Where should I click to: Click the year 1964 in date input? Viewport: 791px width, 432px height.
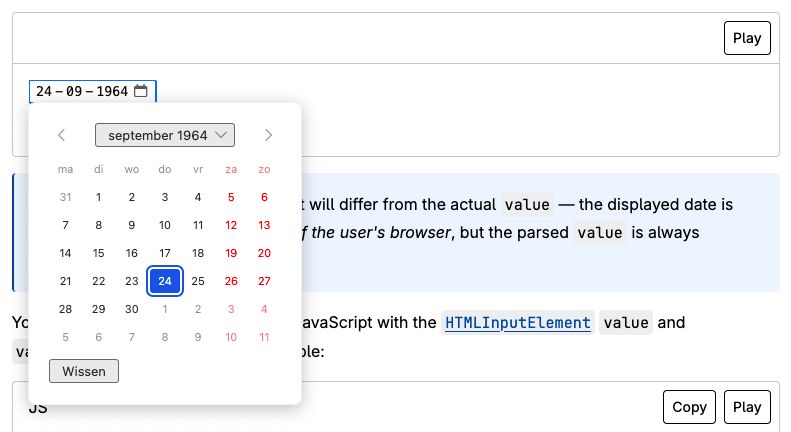112,91
